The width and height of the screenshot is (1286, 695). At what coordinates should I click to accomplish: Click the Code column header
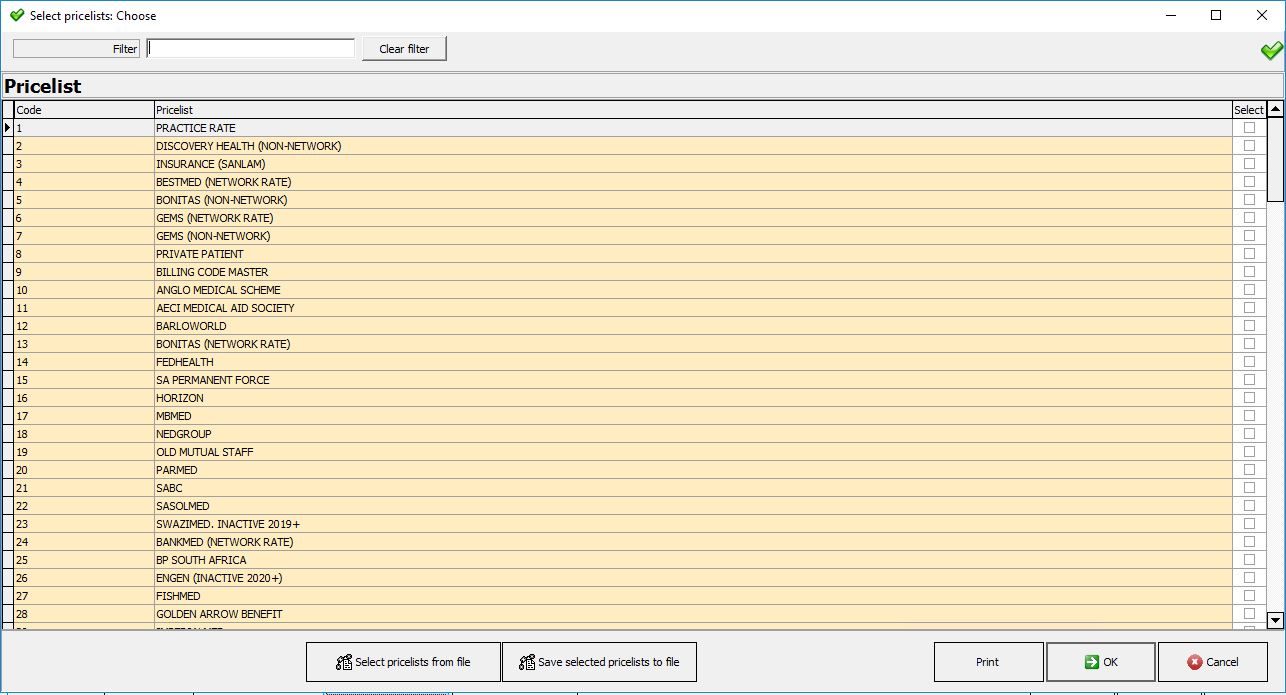click(x=84, y=110)
